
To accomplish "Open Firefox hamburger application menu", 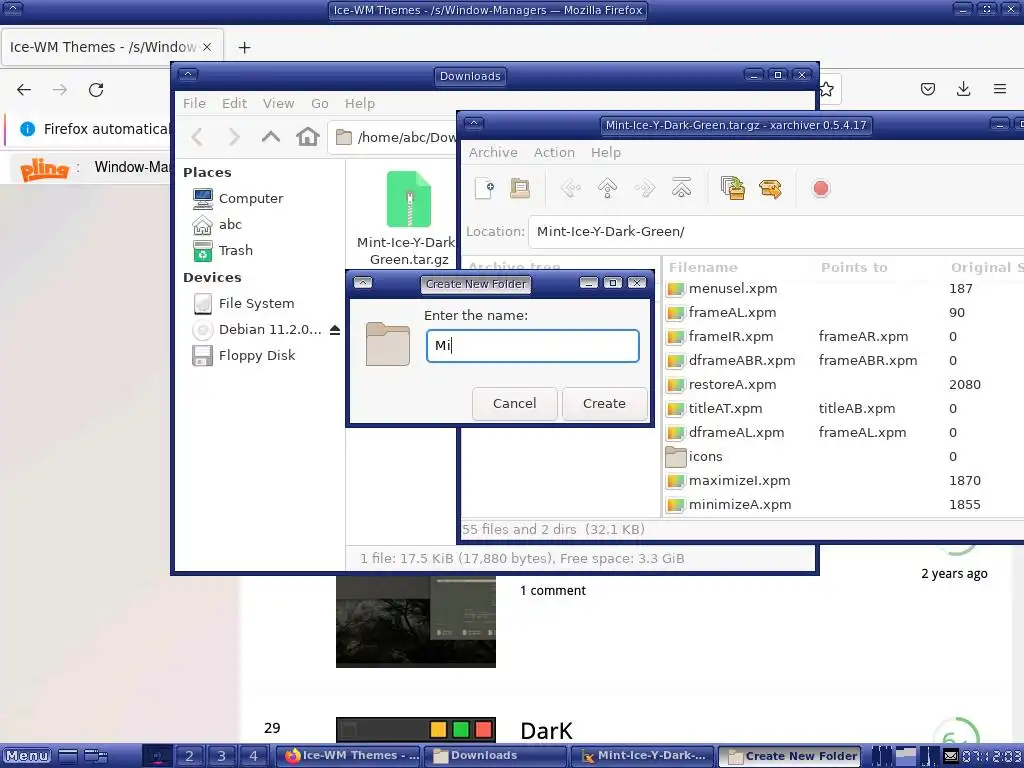I will pyautogui.click(x=1000, y=89).
